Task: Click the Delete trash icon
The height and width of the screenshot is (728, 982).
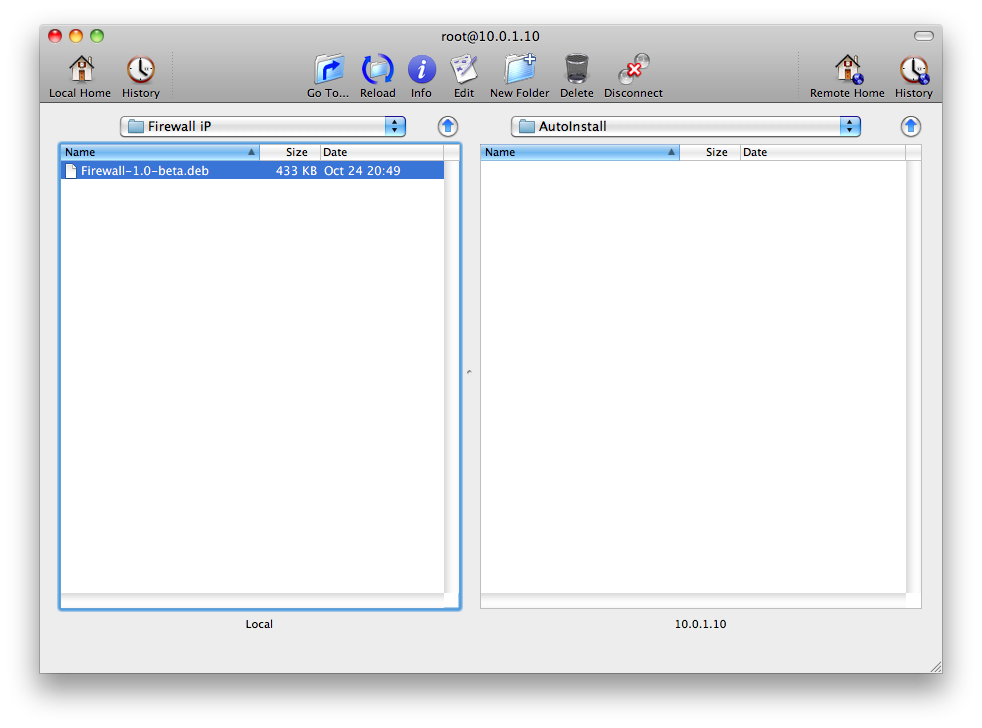Action: tap(576, 70)
